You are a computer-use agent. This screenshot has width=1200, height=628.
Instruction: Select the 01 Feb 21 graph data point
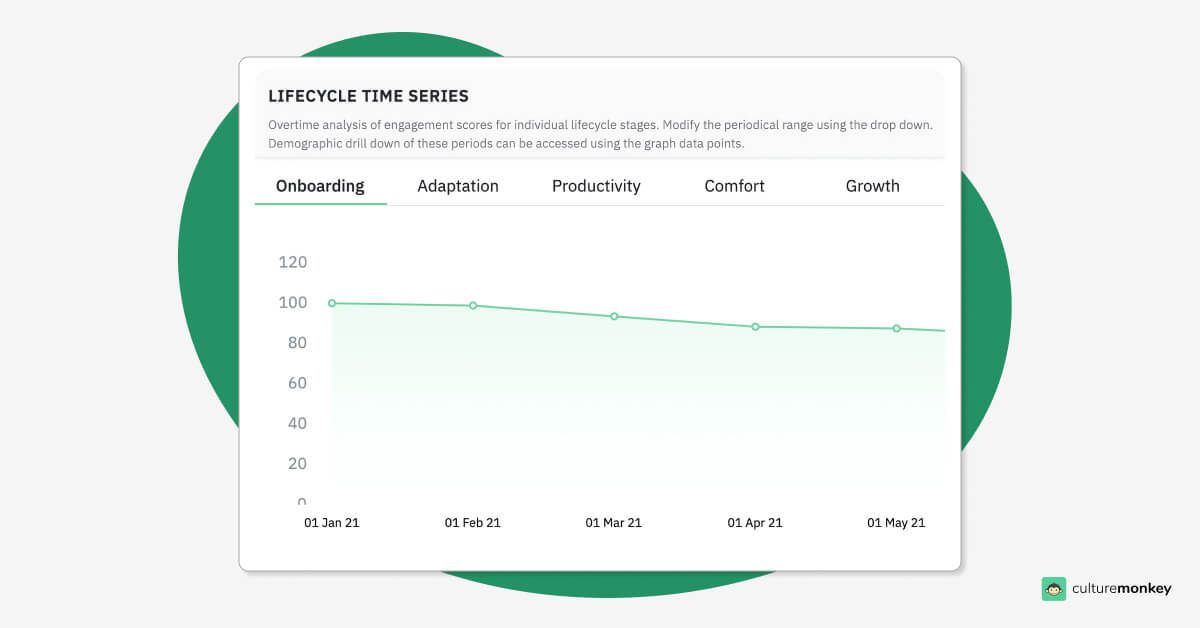click(472, 306)
